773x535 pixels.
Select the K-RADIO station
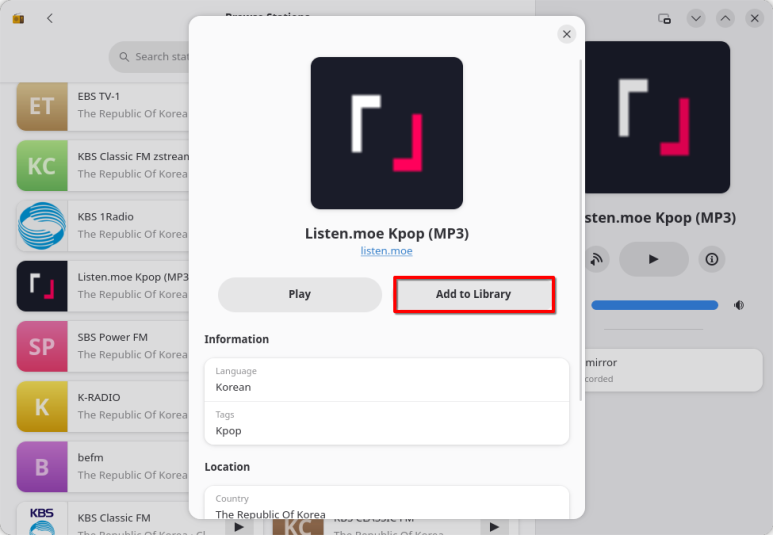coord(103,406)
